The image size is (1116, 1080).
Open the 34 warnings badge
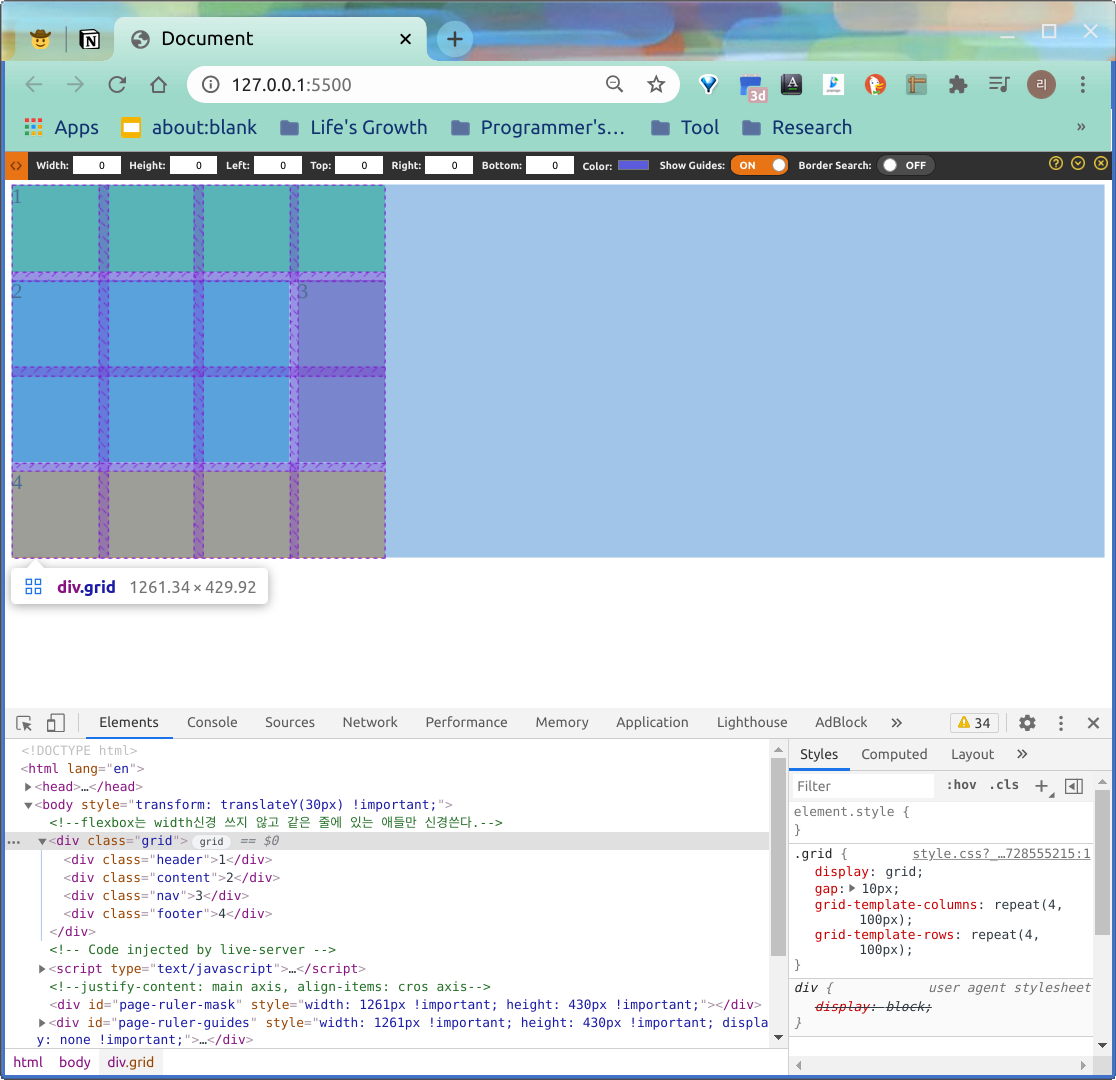tap(974, 723)
